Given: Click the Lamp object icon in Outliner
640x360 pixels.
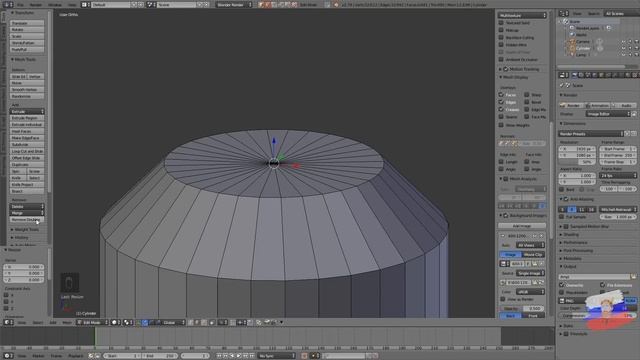Looking at the screenshot, I should [572, 55].
